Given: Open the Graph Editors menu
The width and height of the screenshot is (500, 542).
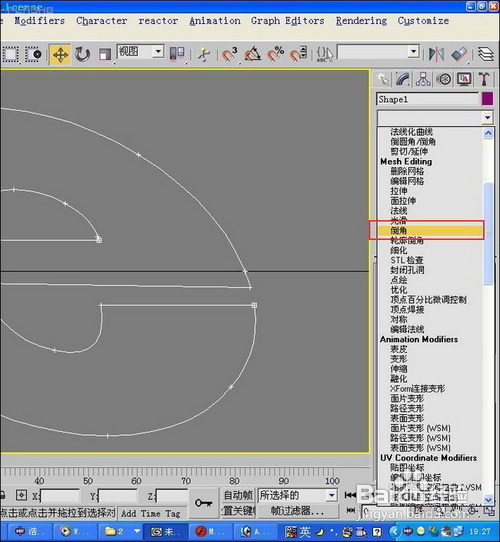Looking at the screenshot, I should [288, 21].
